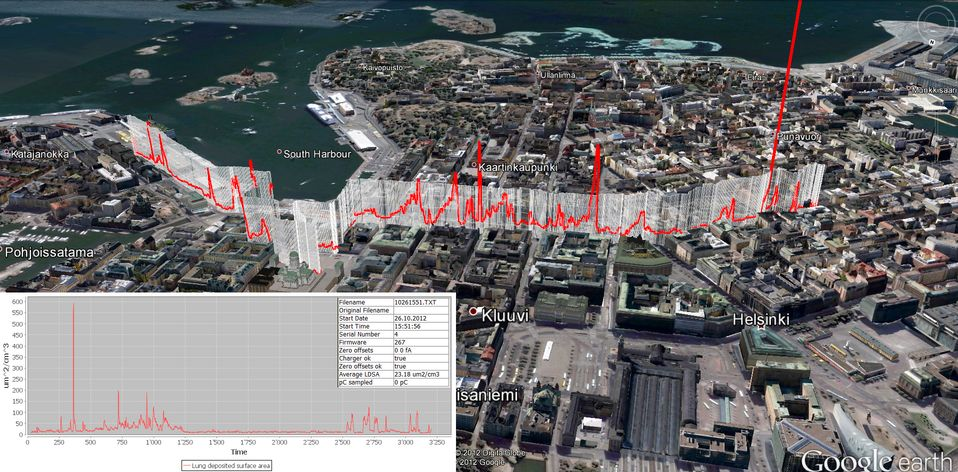Select the 23.18 um2/cm3 value

pyautogui.click(x=417, y=374)
